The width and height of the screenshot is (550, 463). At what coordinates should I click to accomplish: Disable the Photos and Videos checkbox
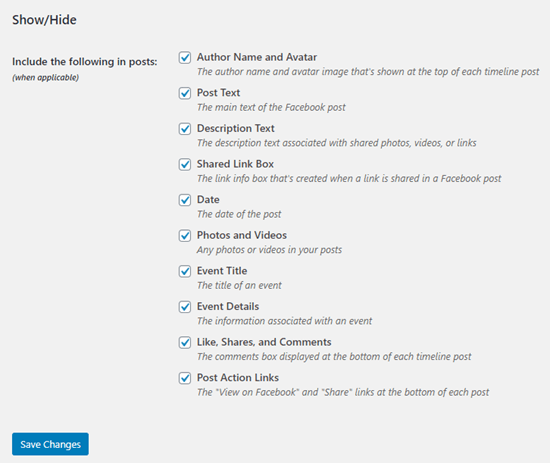tap(185, 236)
